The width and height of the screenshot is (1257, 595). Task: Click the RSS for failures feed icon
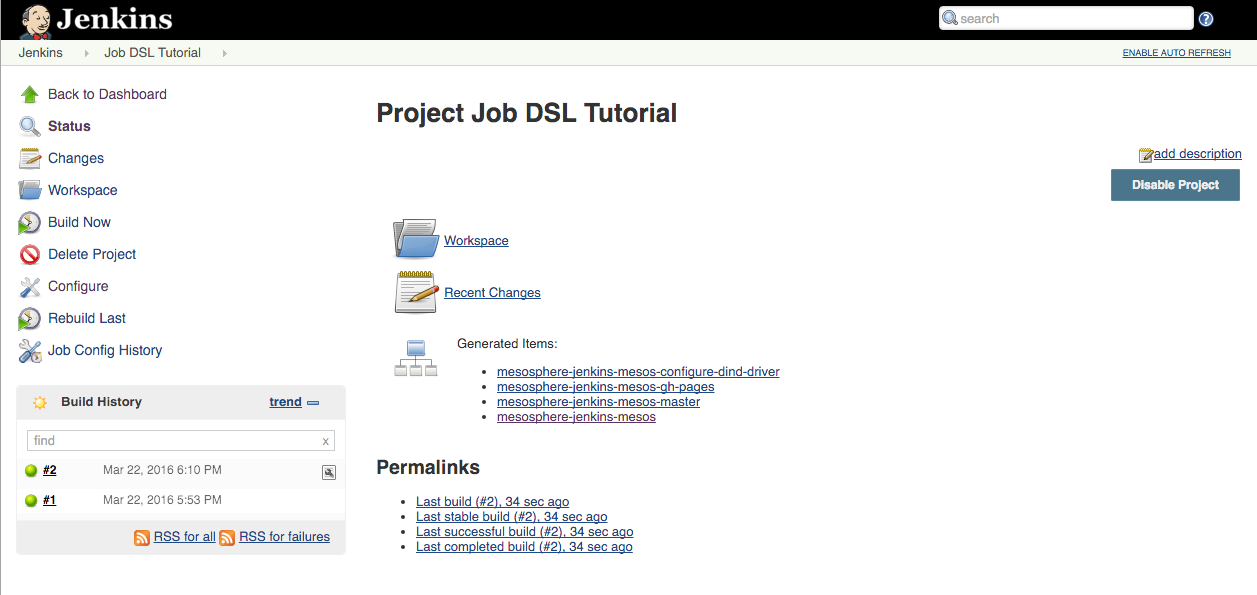[227, 537]
